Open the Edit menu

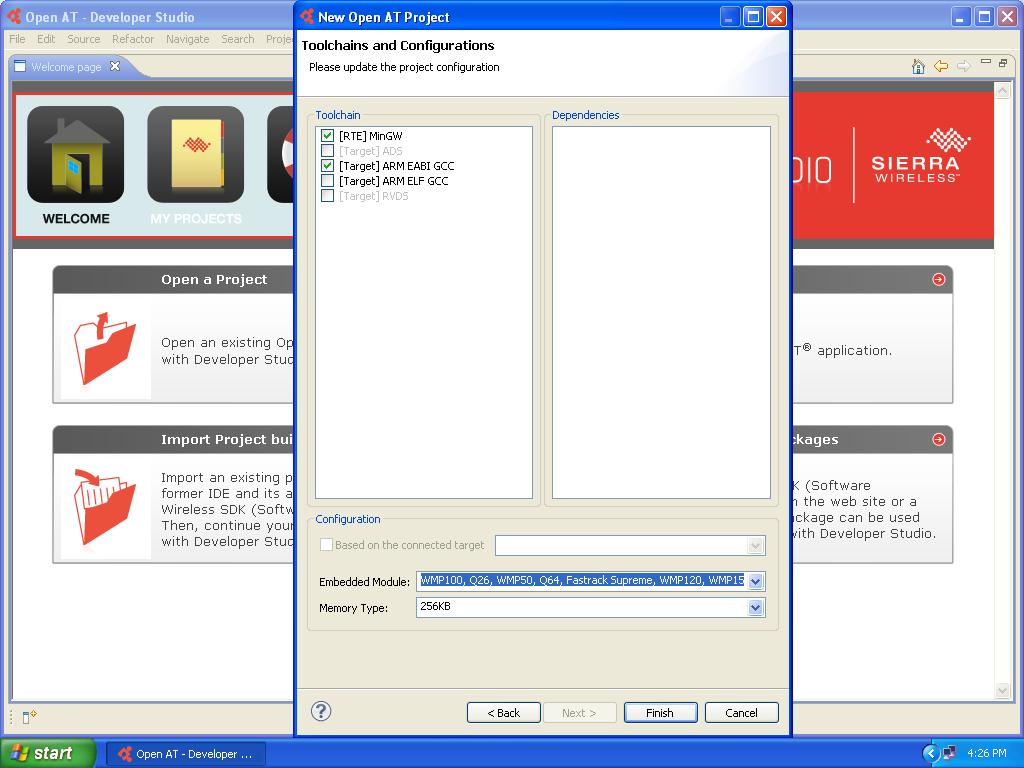[46, 39]
